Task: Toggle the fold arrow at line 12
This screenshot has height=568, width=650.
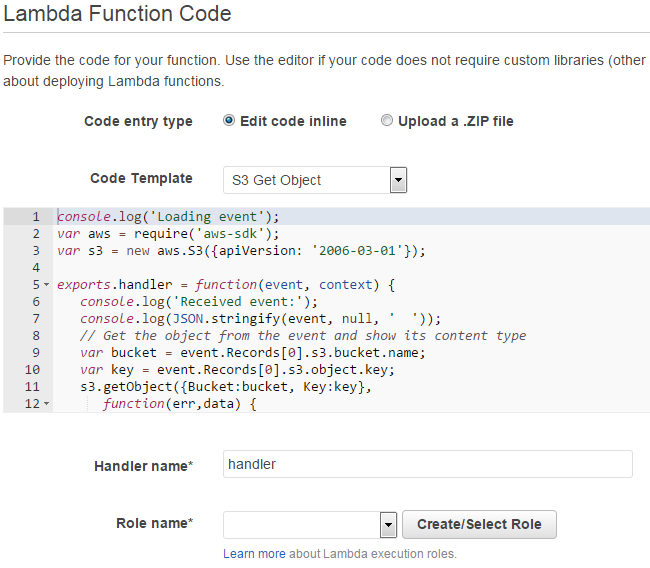Action: point(47,404)
